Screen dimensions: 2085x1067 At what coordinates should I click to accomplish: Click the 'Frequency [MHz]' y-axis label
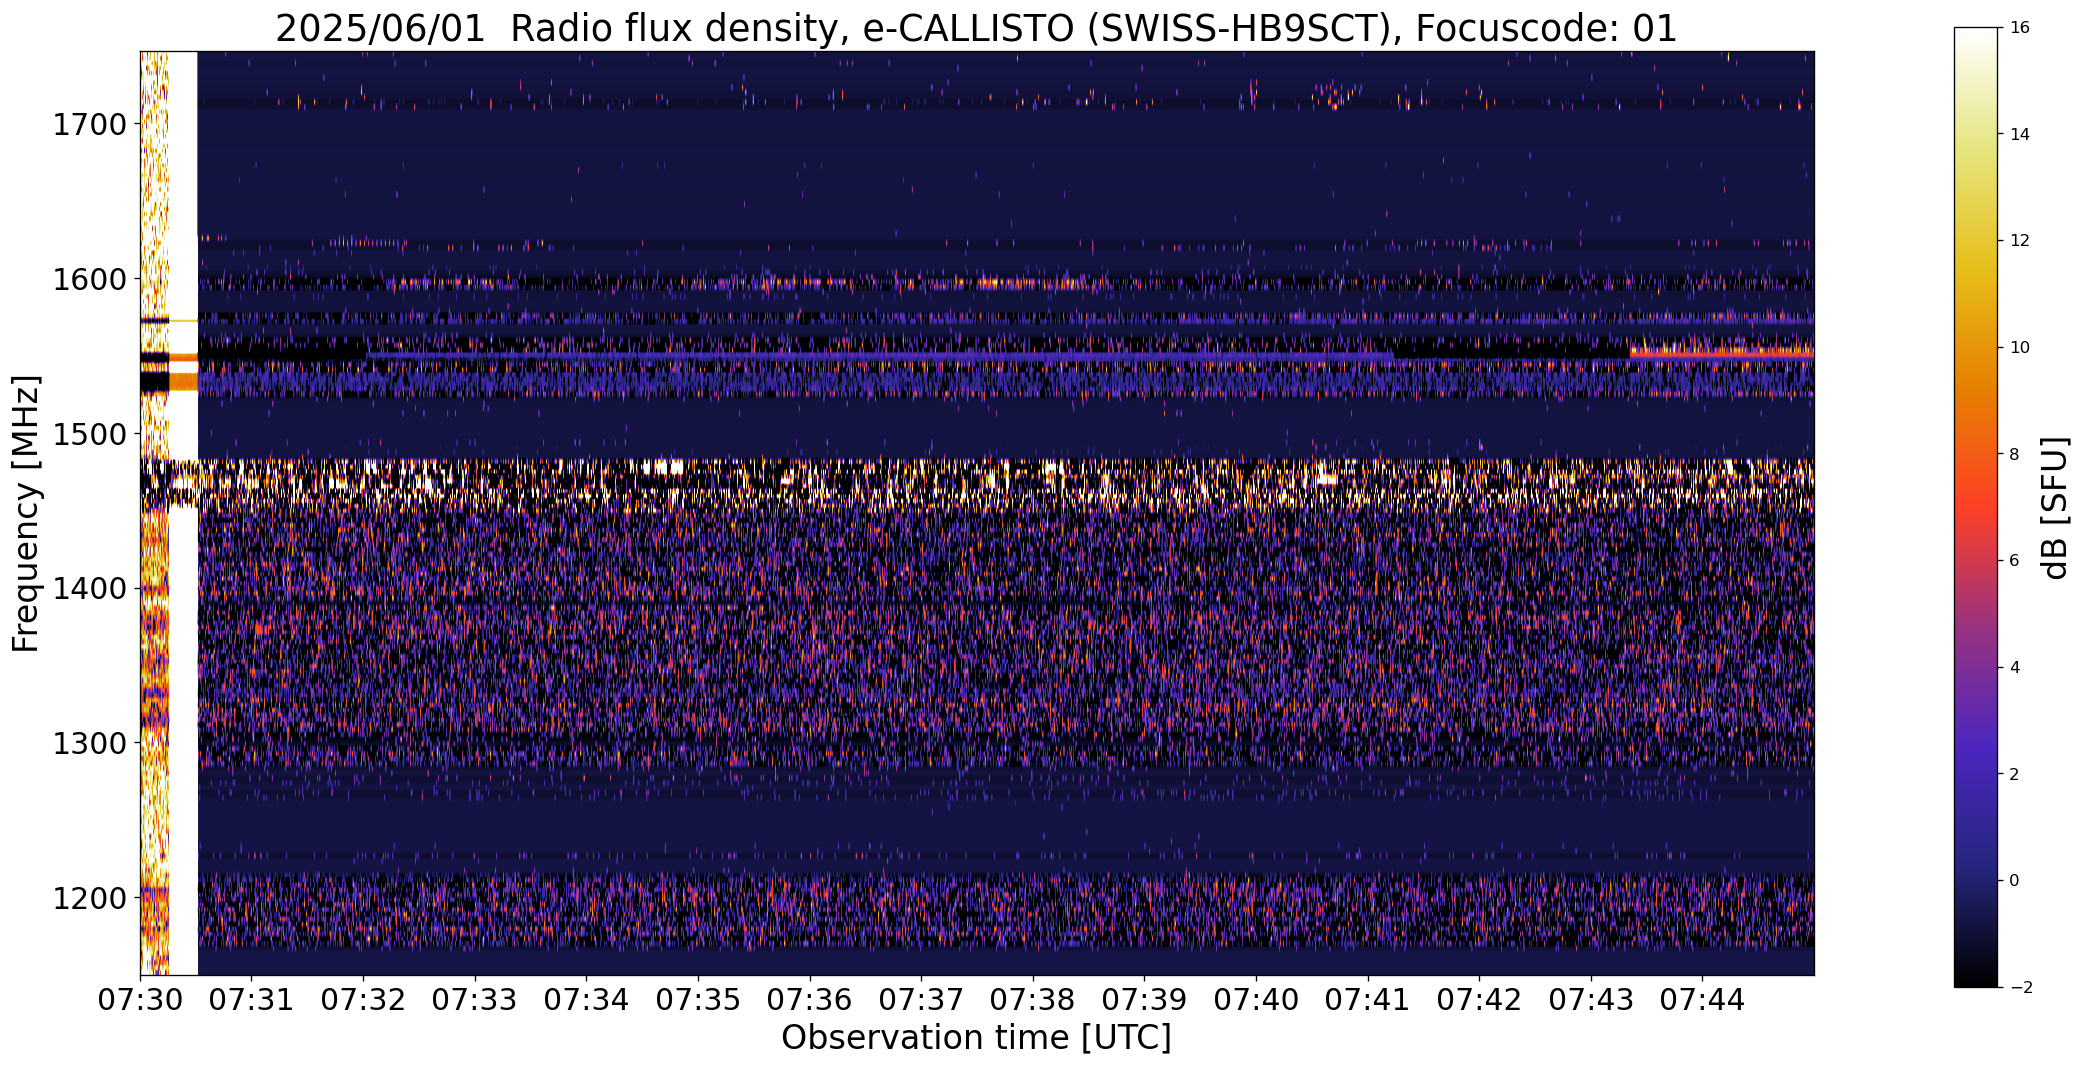click(26, 514)
